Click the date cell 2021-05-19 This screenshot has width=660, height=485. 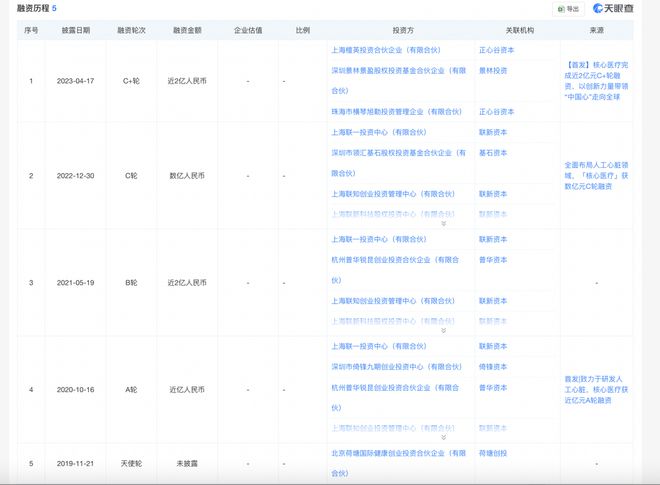pos(75,282)
